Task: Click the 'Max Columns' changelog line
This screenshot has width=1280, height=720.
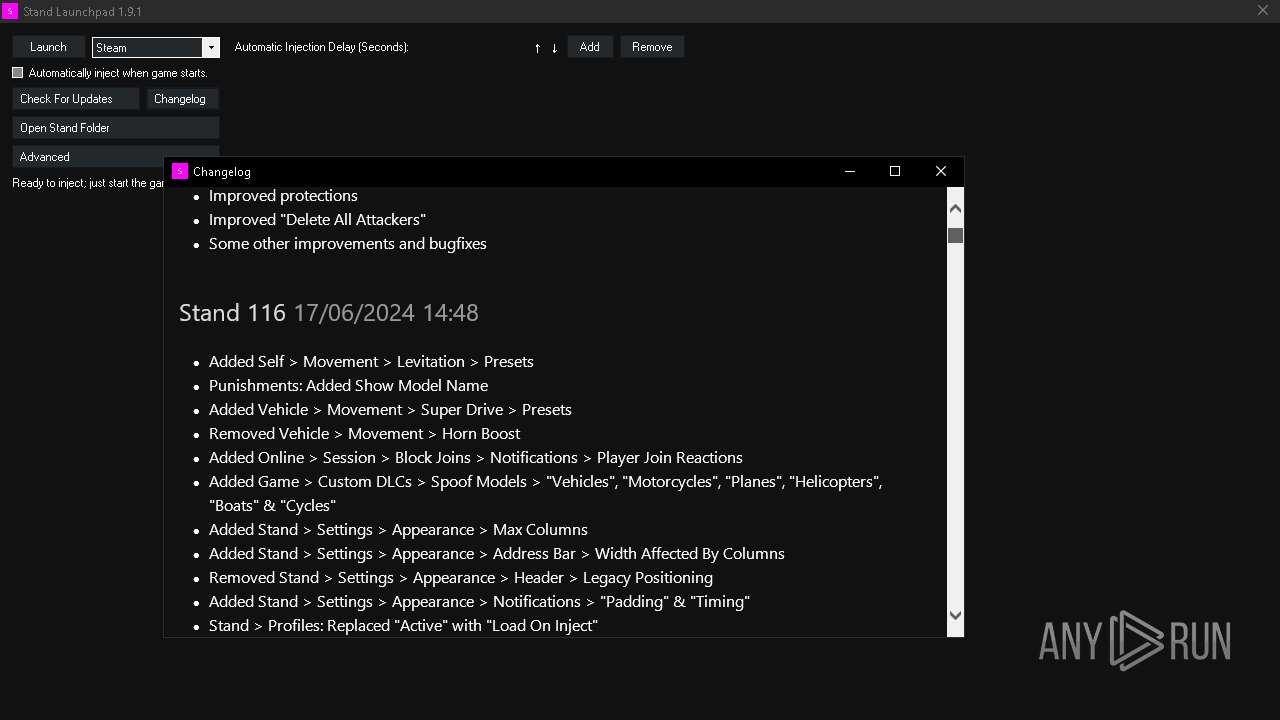Action: coord(398,530)
